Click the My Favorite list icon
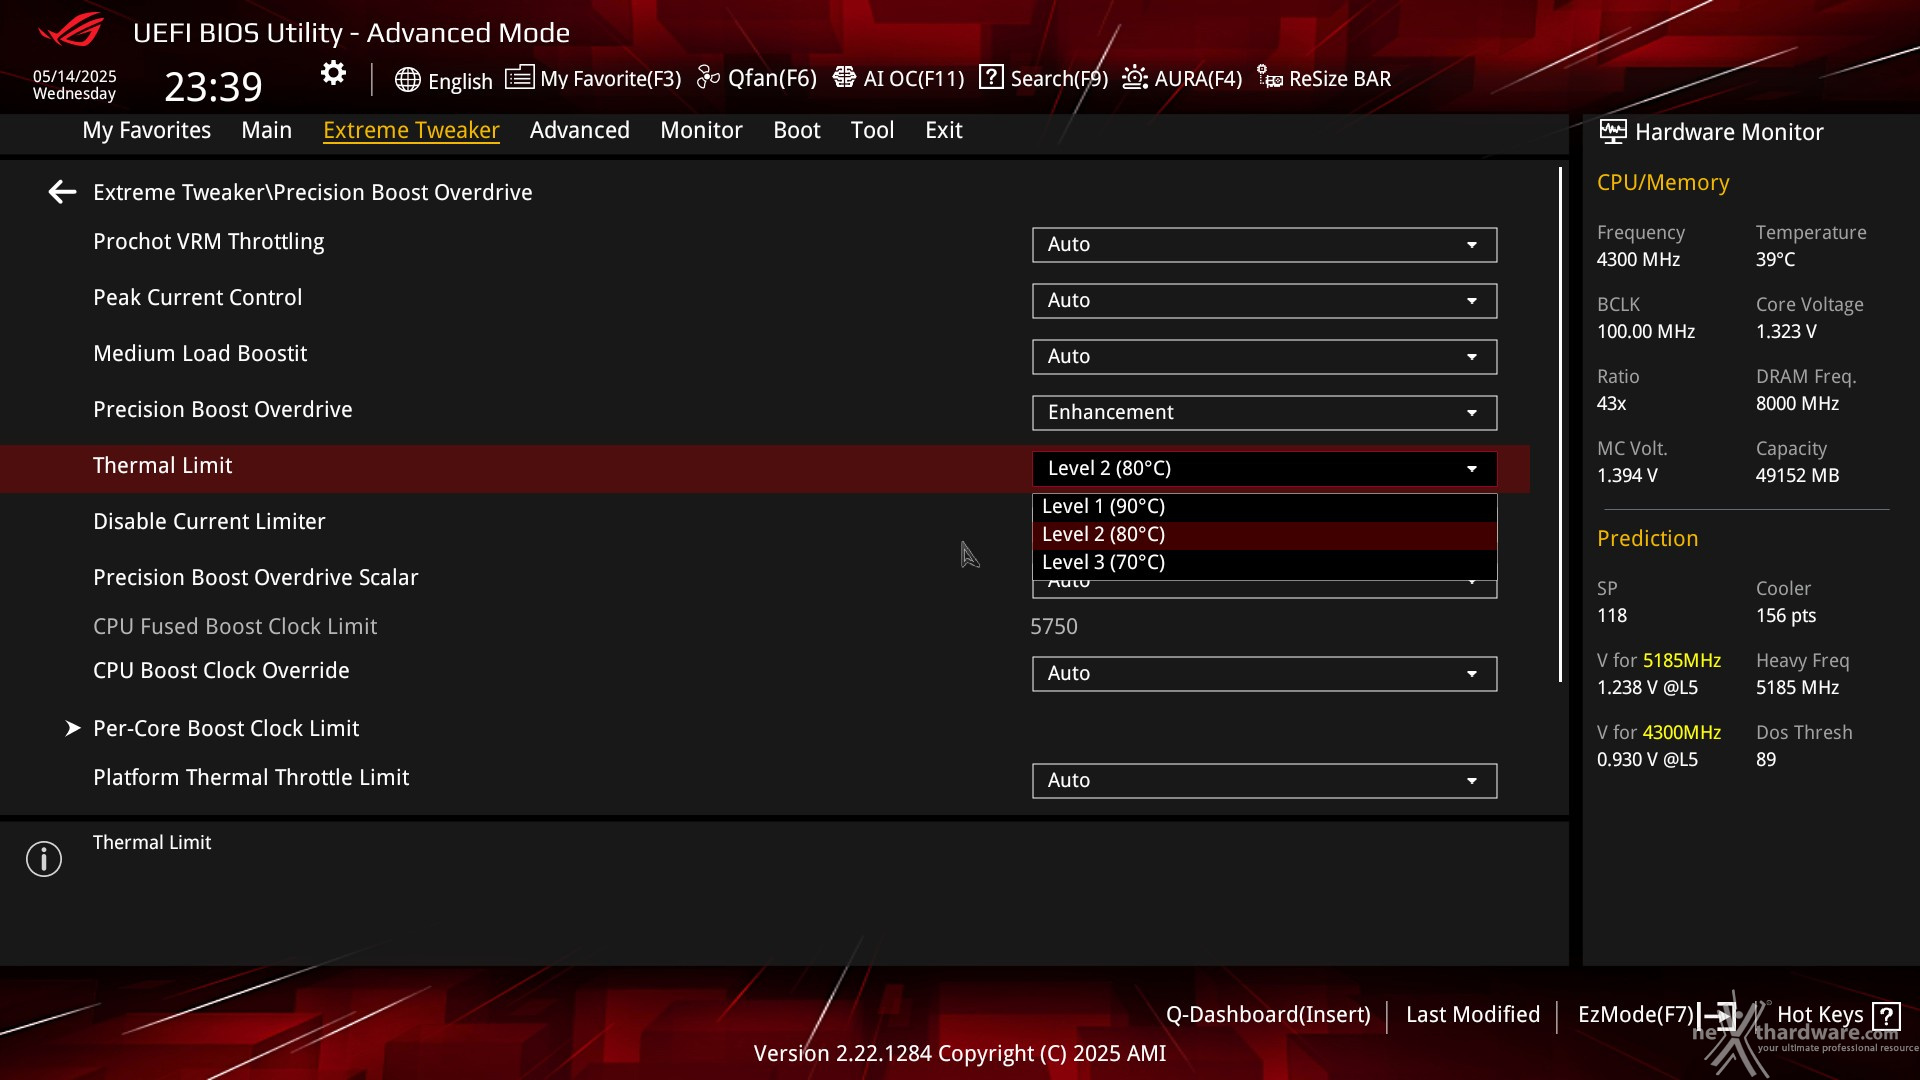The height and width of the screenshot is (1080, 1920). pos(519,77)
